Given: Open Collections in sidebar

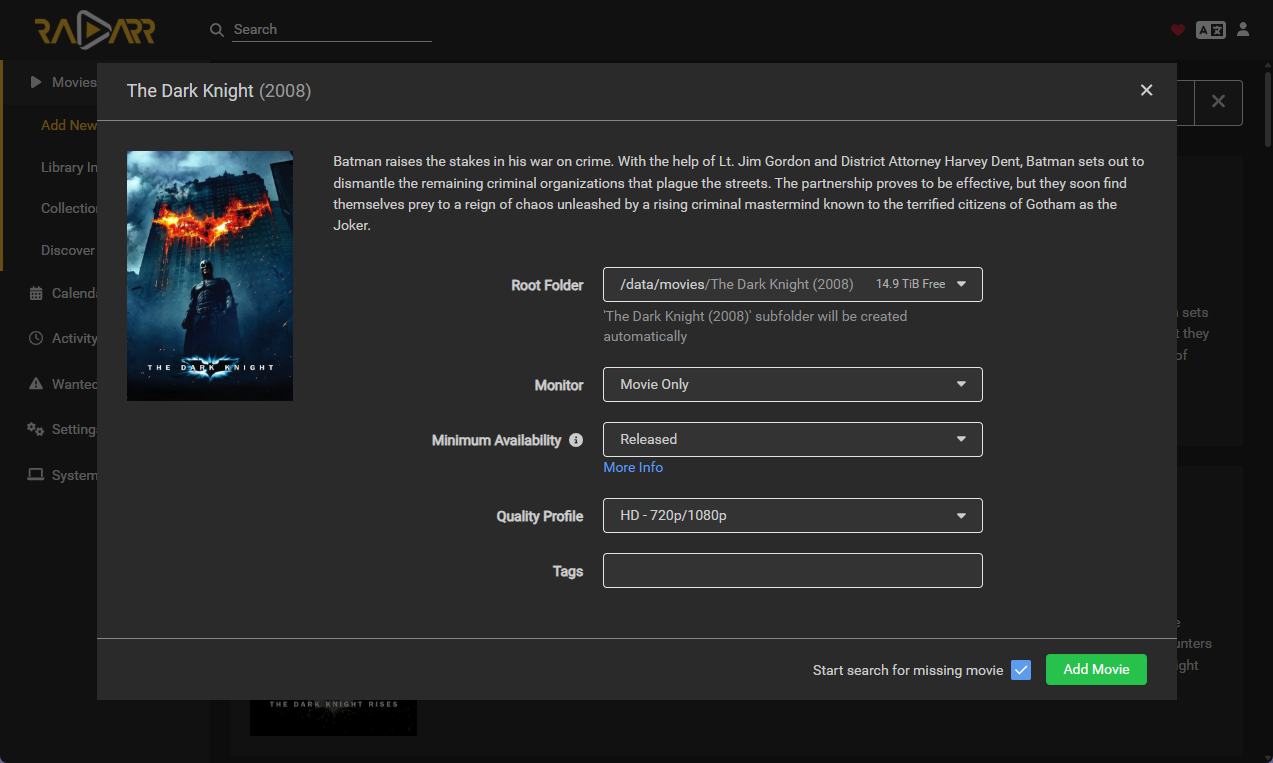Looking at the screenshot, I should [69, 208].
